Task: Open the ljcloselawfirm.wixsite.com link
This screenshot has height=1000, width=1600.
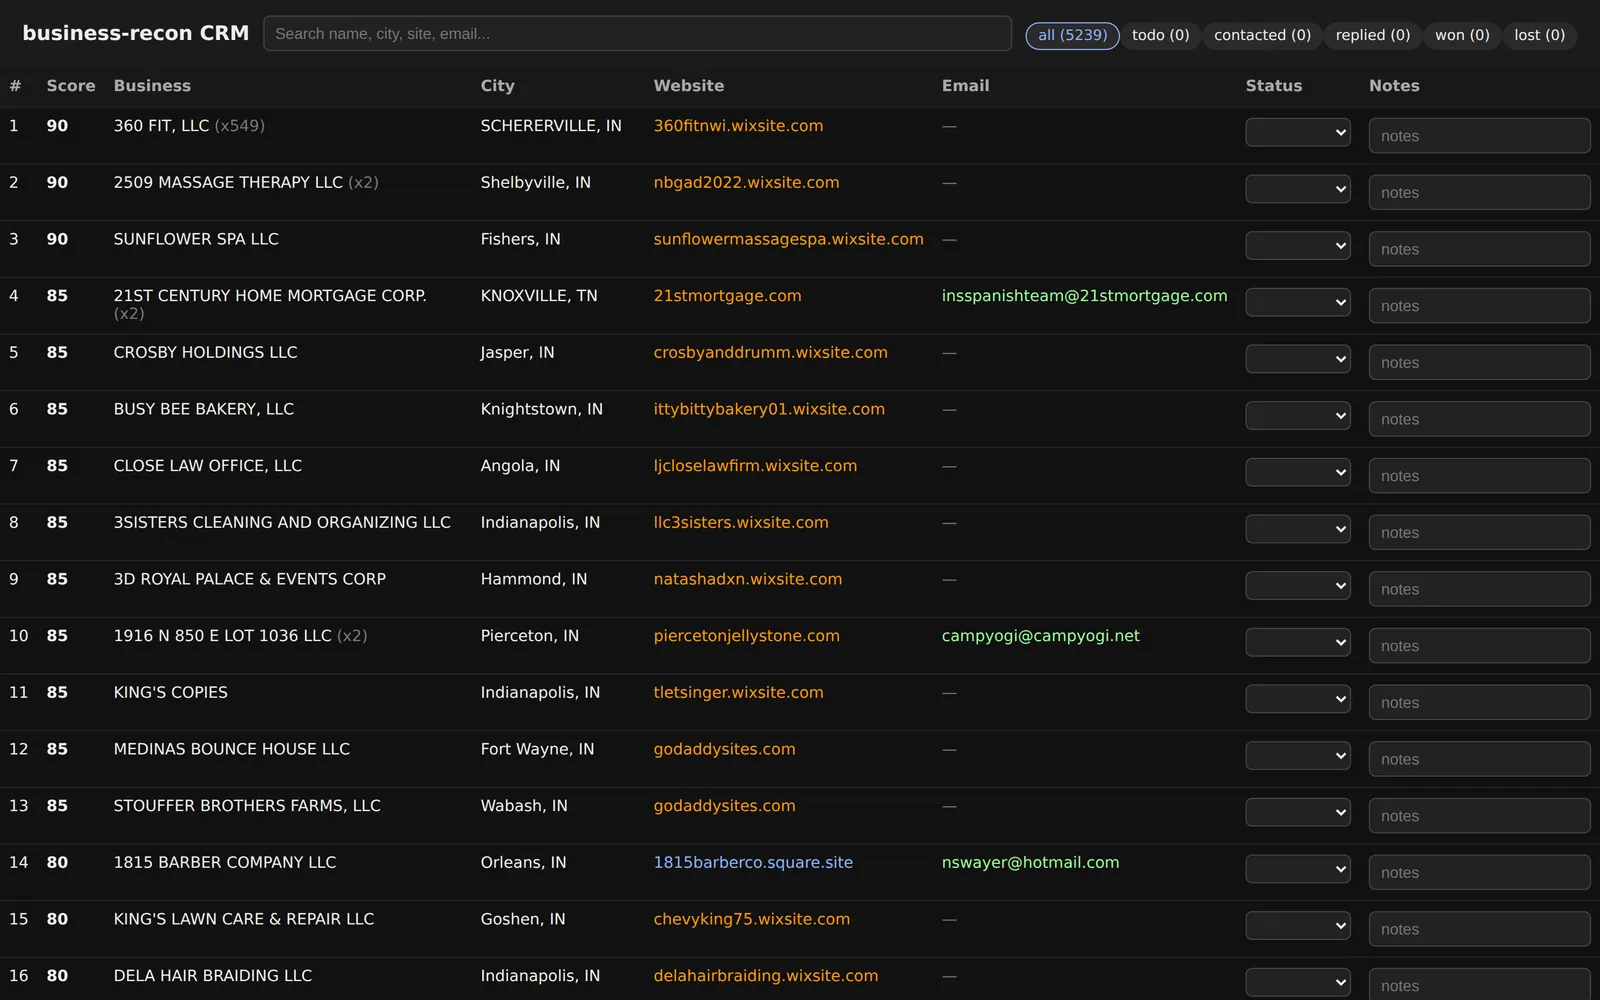Action: [755, 466]
